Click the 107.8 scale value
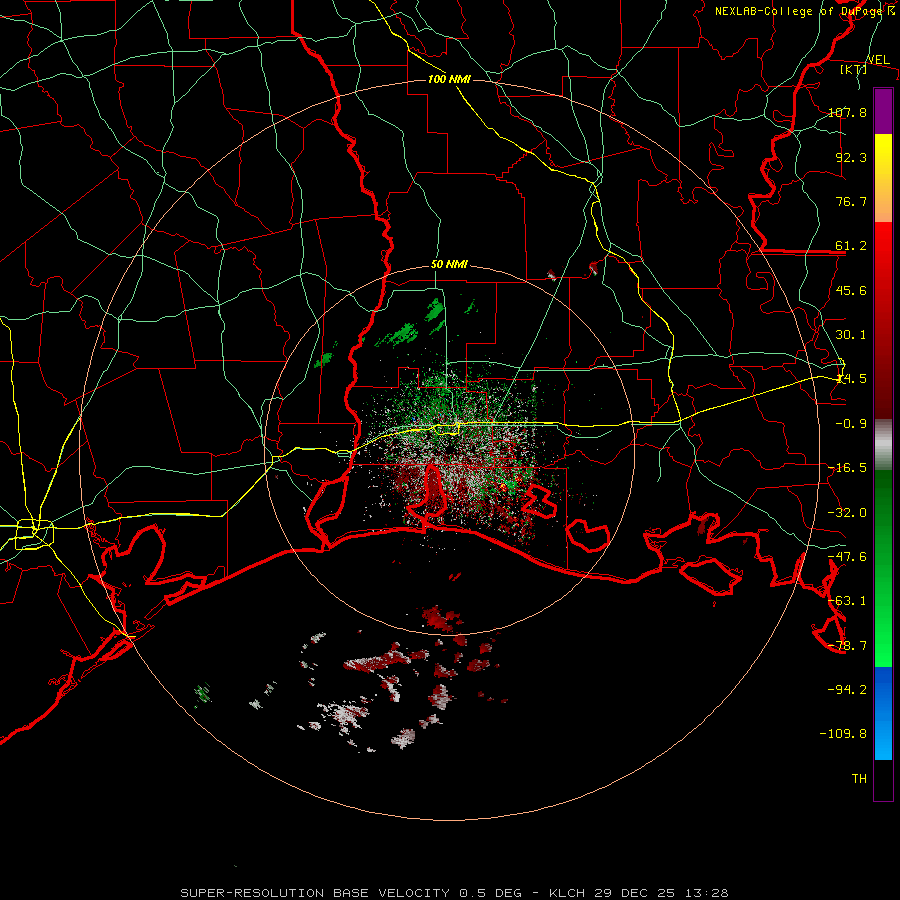Image resolution: width=900 pixels, height=900 pixels. point(847,112)
